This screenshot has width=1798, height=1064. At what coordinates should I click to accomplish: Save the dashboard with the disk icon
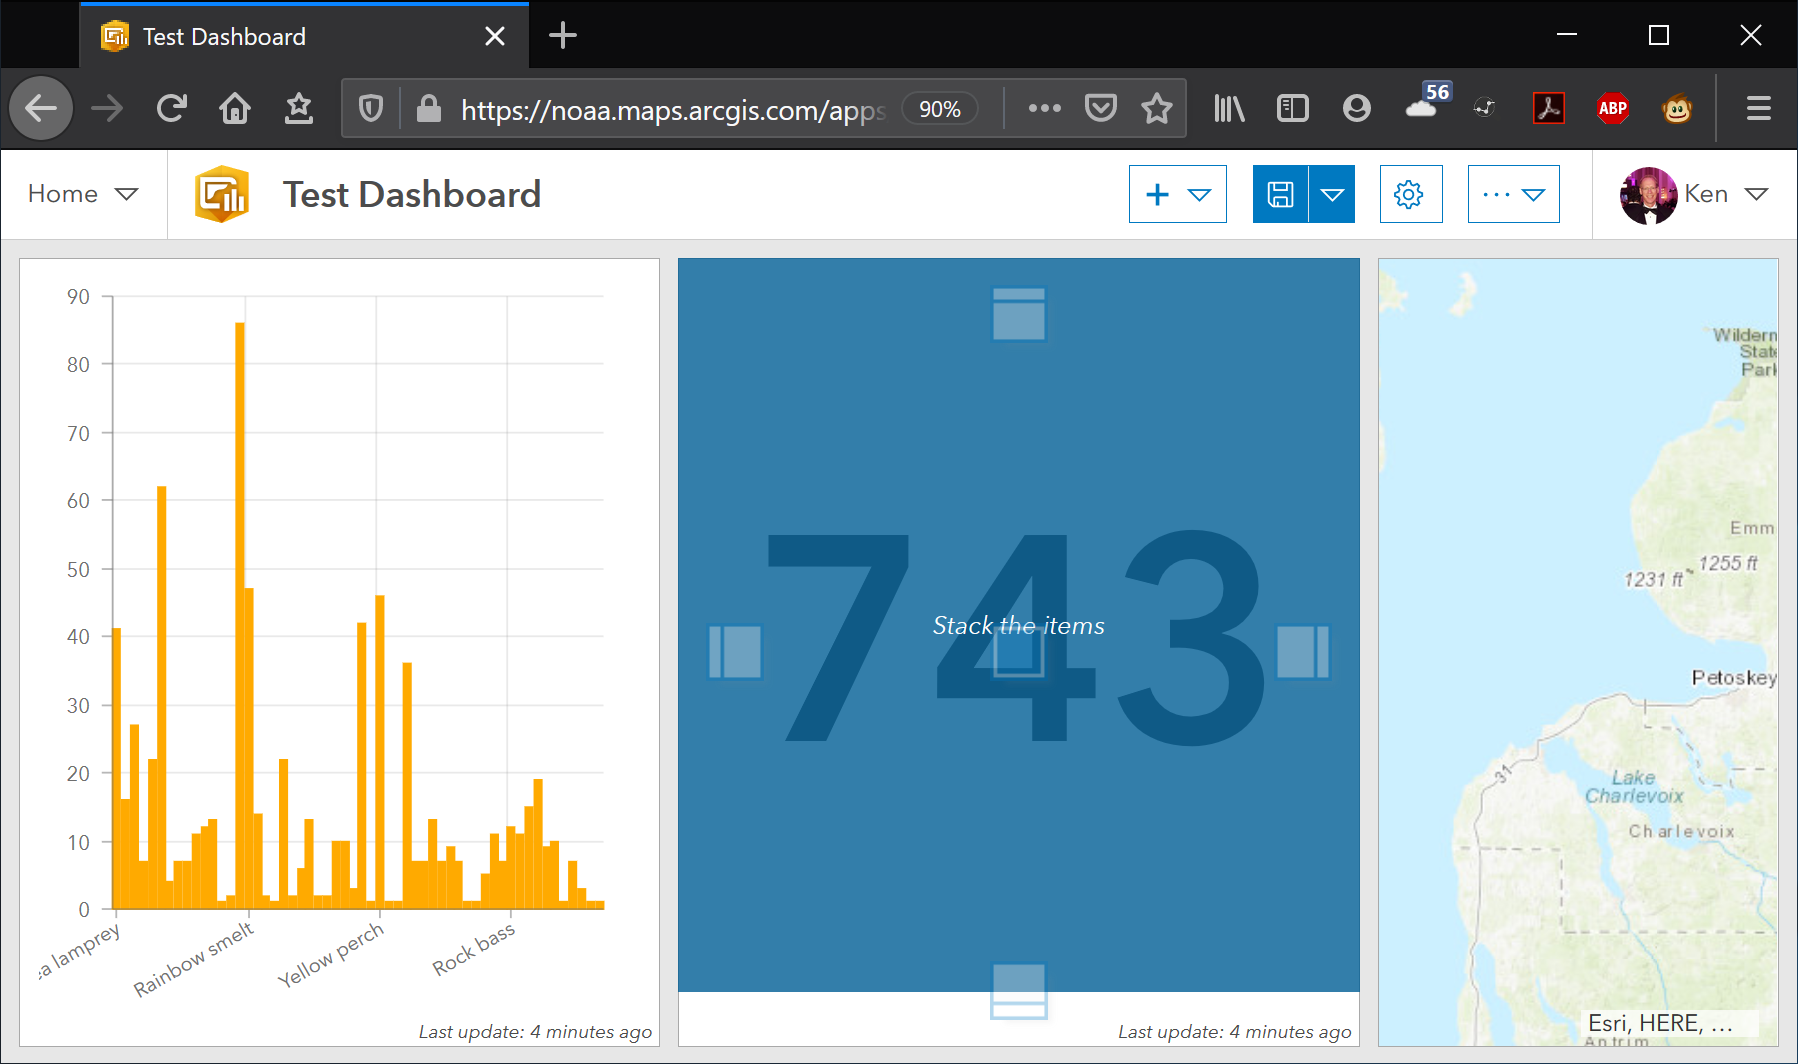tap(1281, 194)
